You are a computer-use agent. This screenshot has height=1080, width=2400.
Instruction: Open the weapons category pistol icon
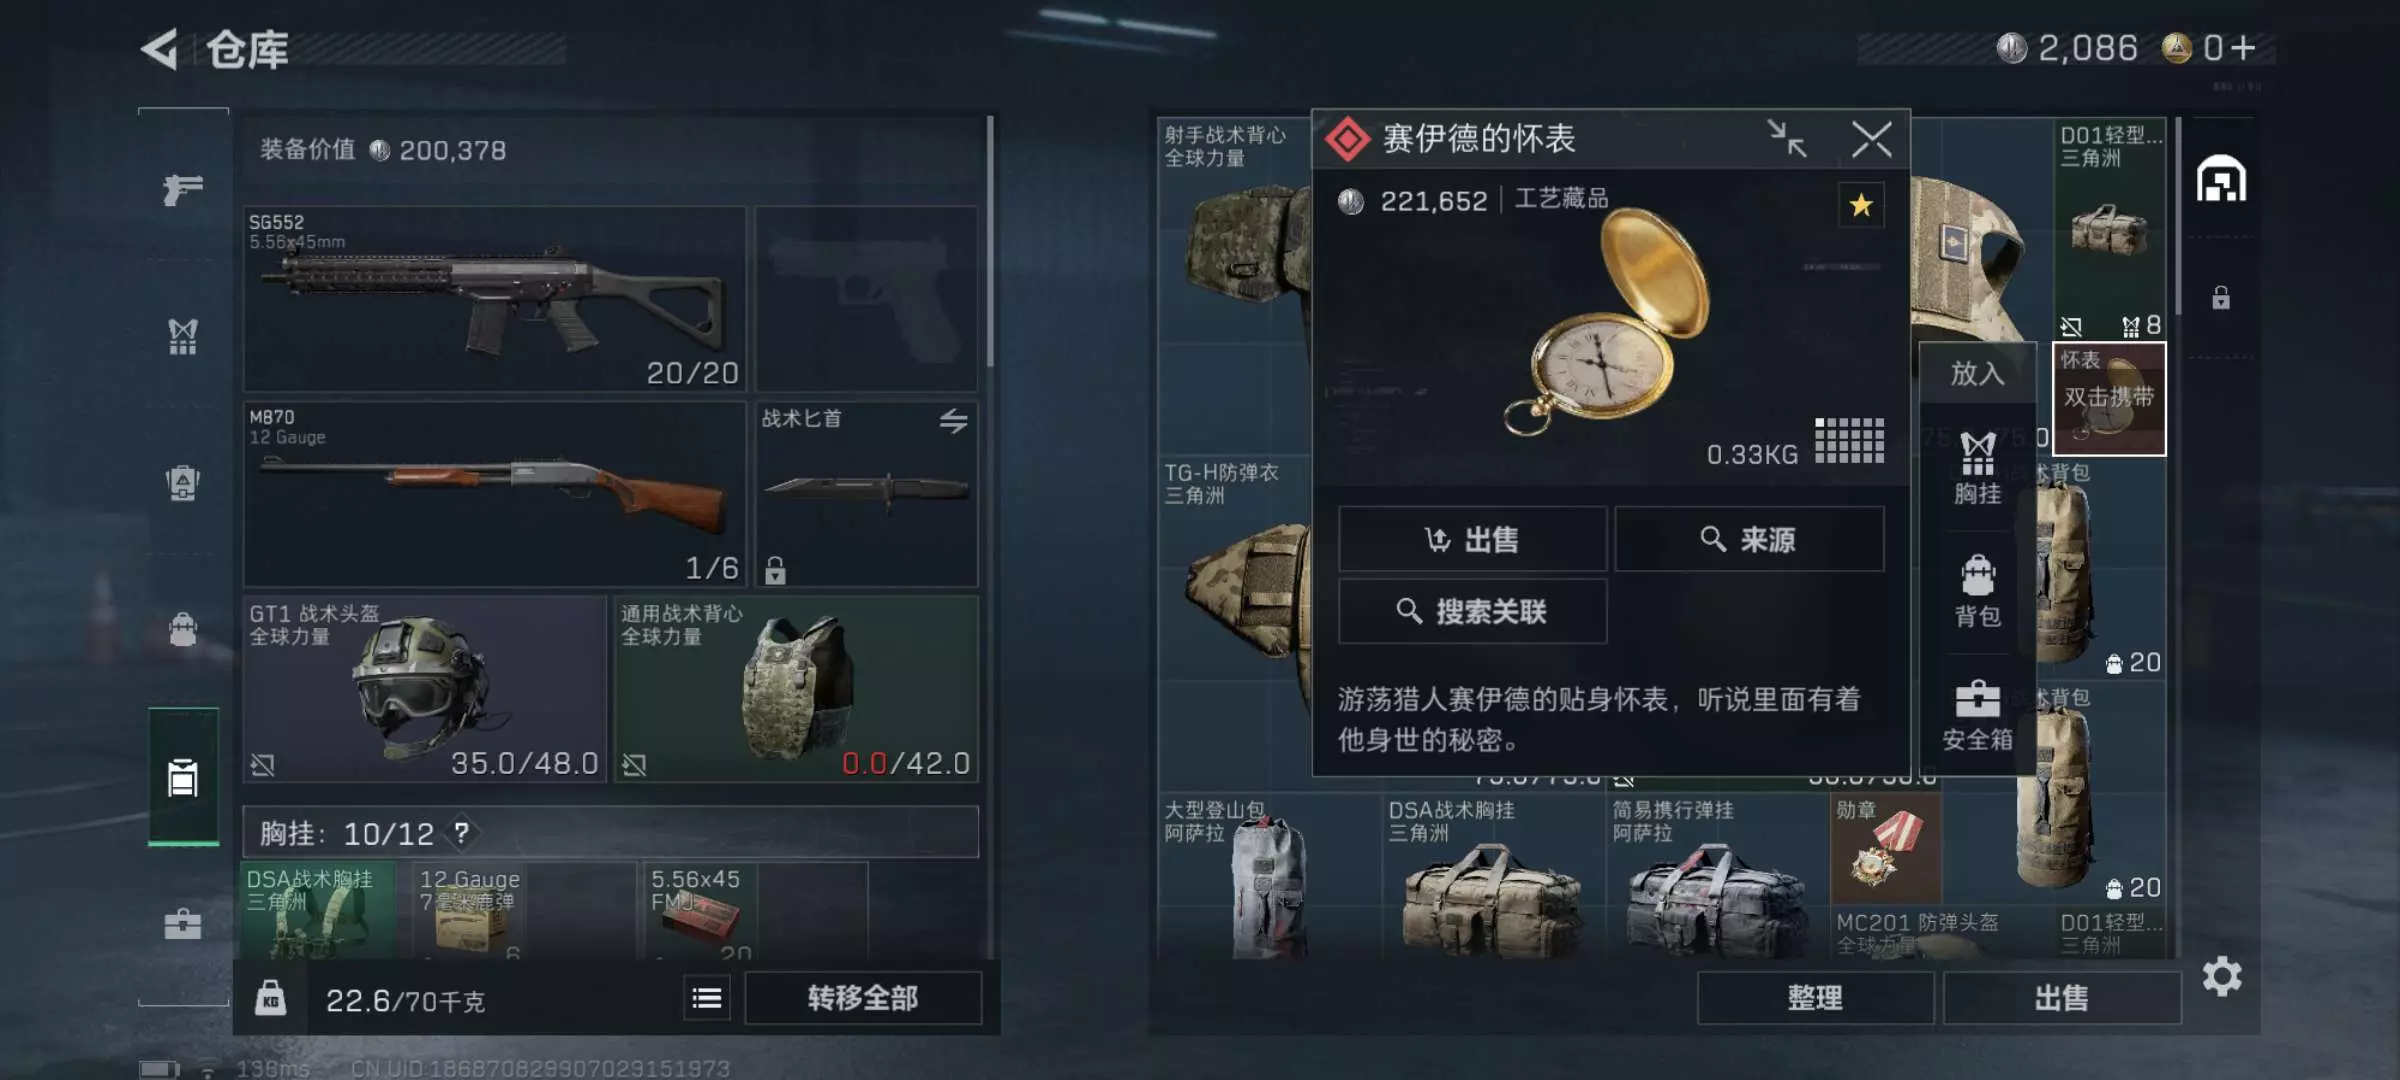point(183,188)
